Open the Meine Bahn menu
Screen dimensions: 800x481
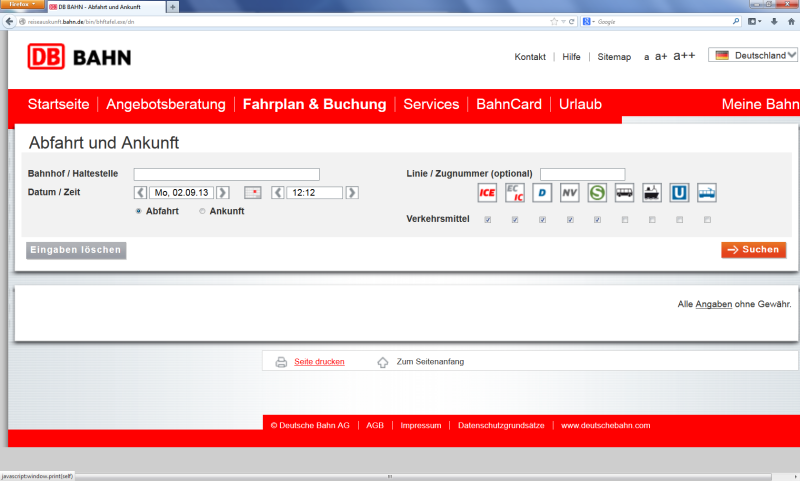[x=760, y=104]
